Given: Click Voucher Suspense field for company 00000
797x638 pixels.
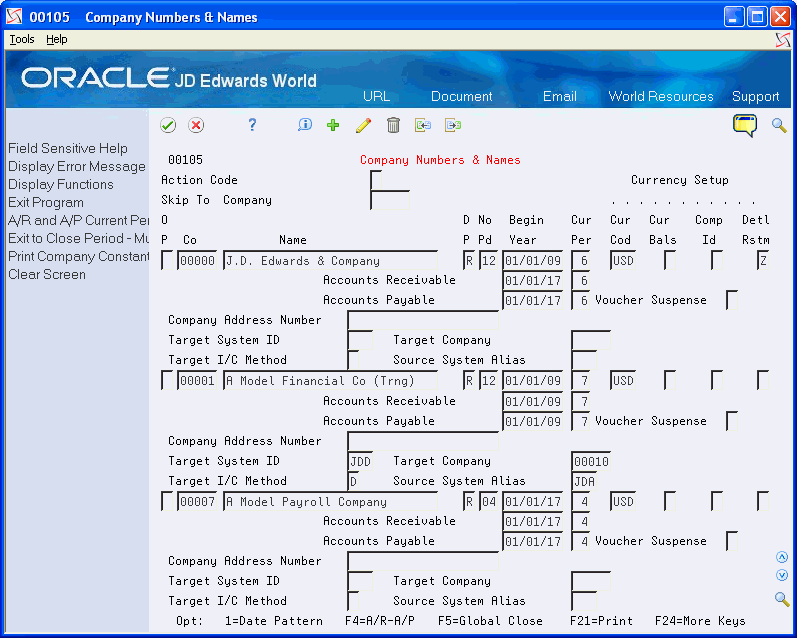Looking at the screenshot, I should point(732,300).
